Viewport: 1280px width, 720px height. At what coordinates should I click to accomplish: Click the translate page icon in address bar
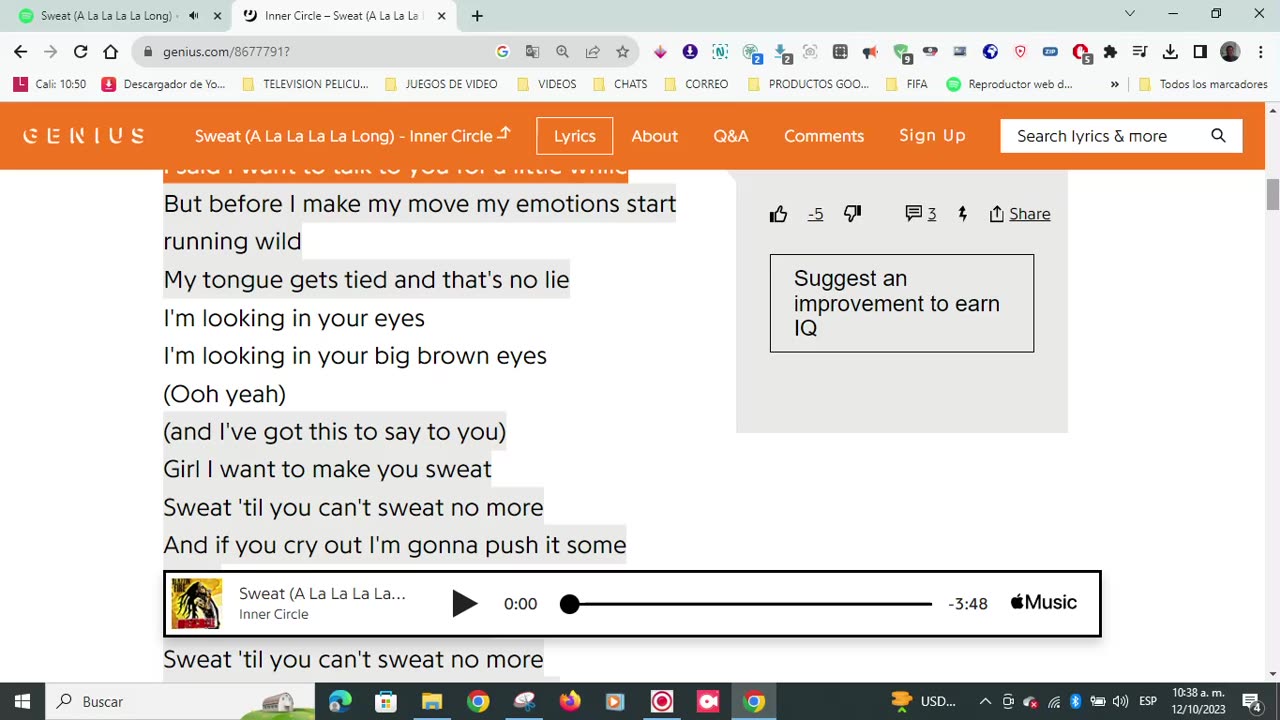point(532,51)
